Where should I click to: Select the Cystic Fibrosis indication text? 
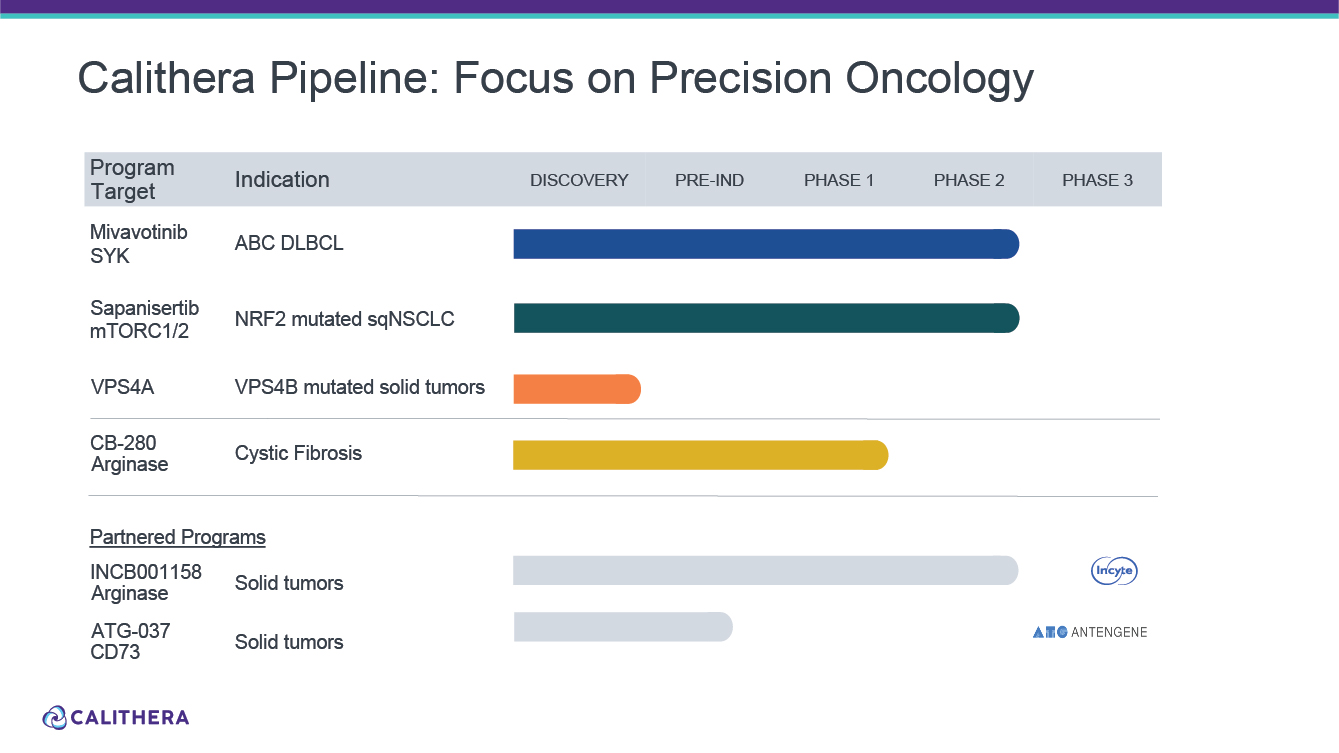(298, 453)
